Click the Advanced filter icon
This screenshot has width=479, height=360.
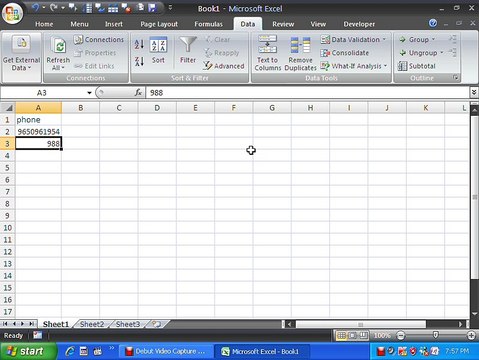[208, 66]
